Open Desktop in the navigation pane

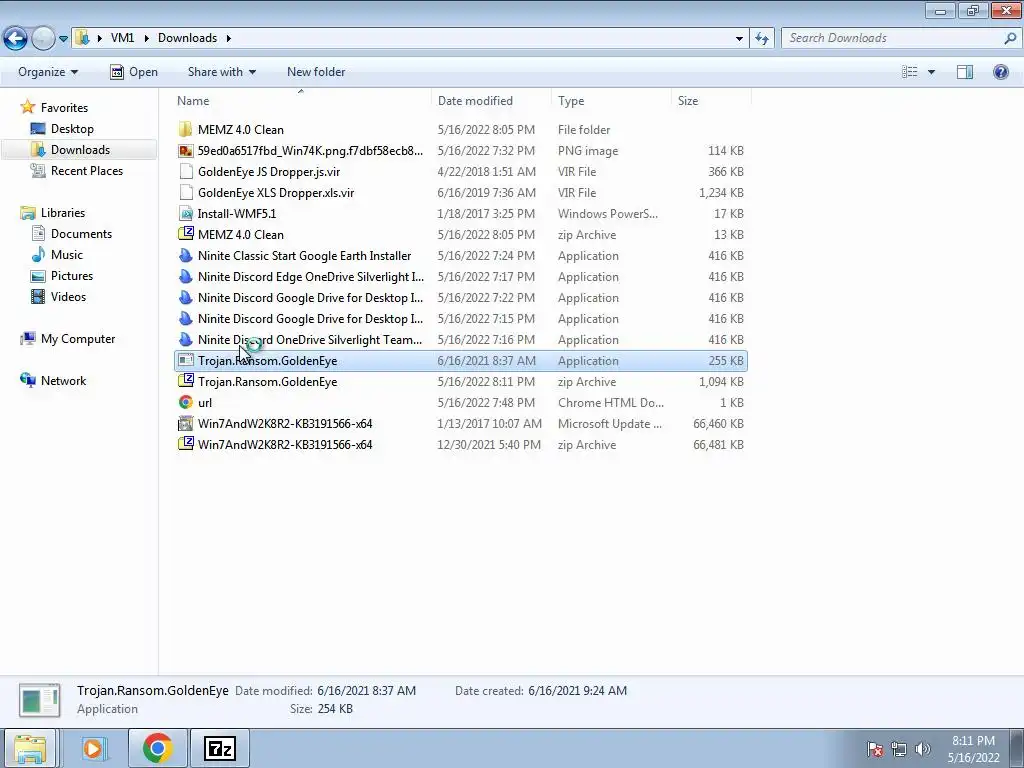72,129
